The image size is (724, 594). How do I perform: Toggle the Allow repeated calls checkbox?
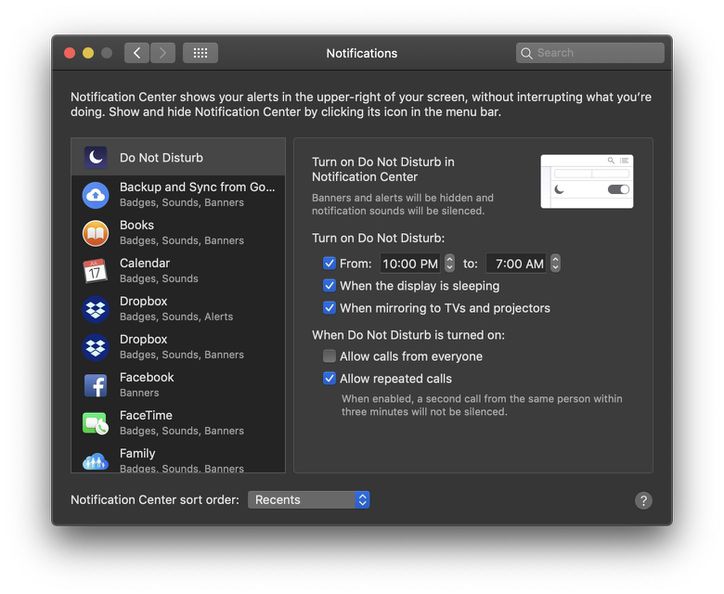tap(330, 379)
